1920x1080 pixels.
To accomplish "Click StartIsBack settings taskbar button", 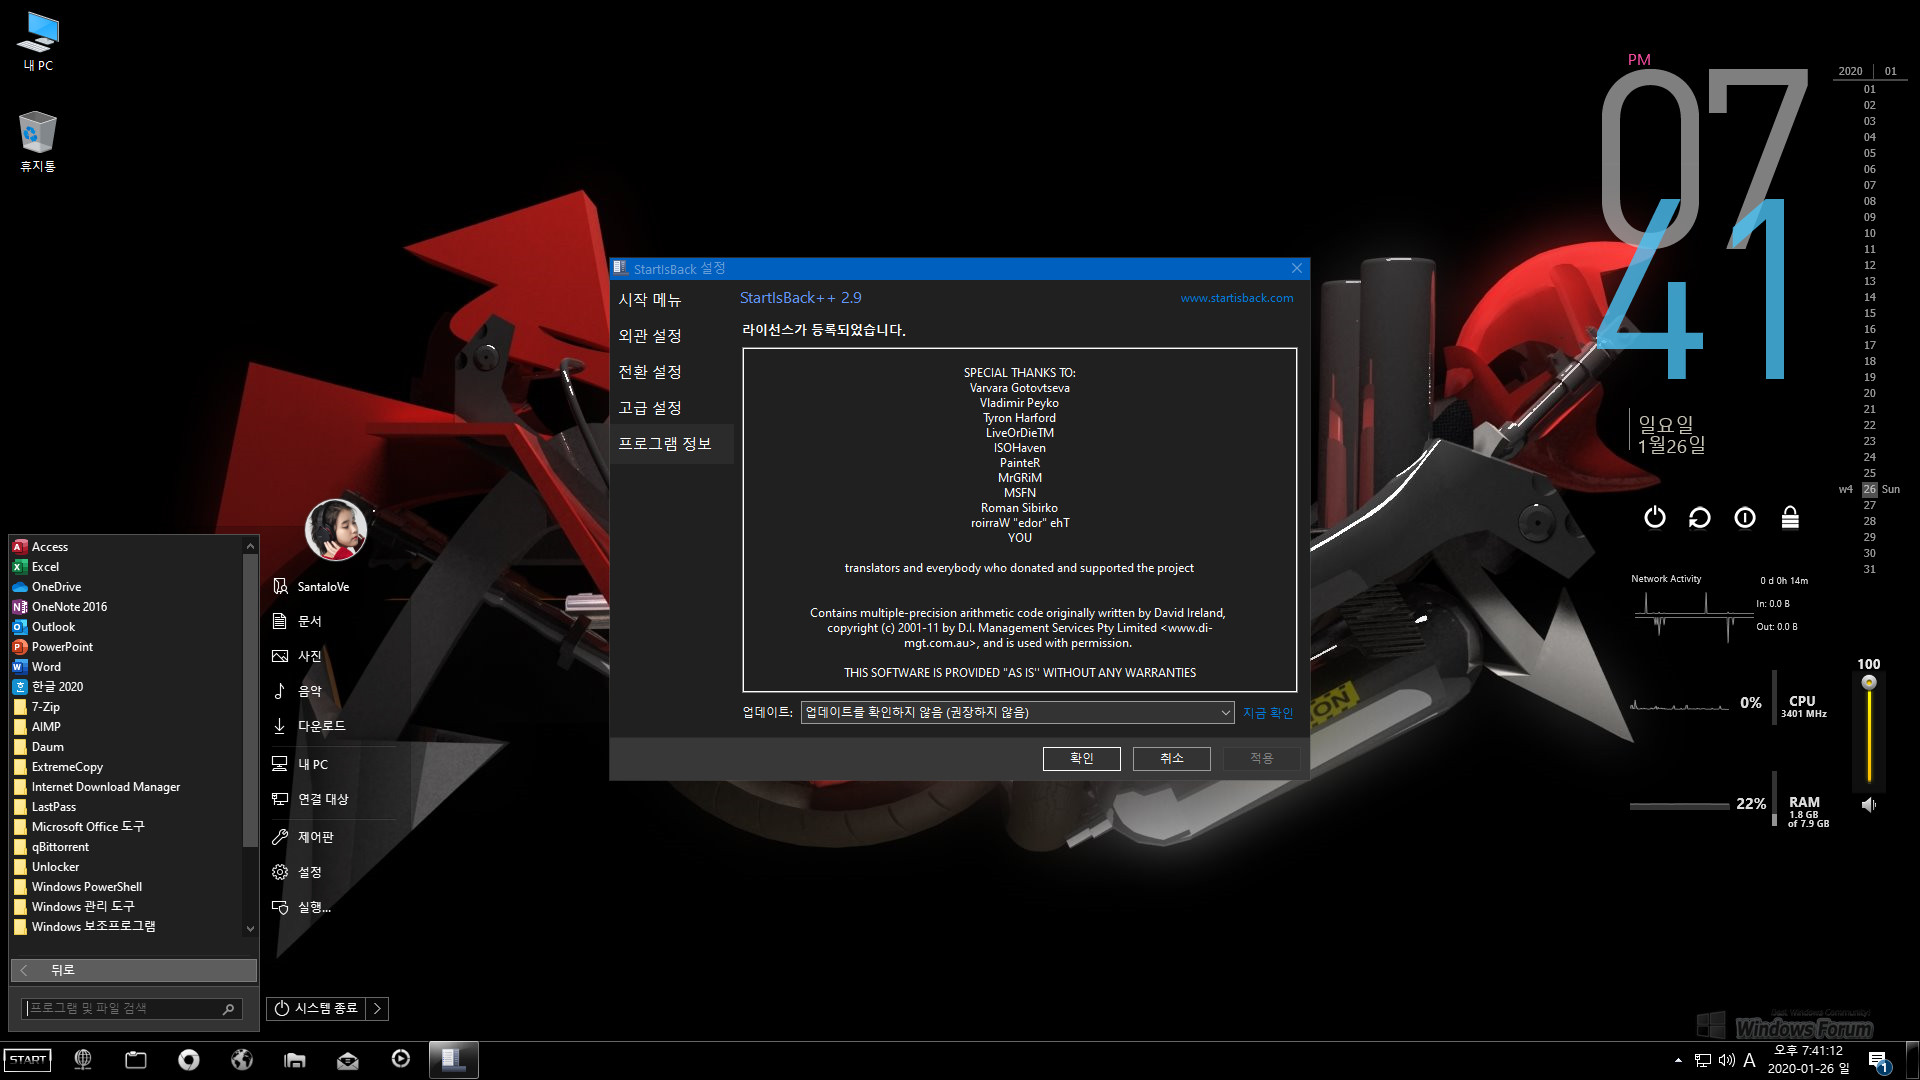I will (454, 1060).
